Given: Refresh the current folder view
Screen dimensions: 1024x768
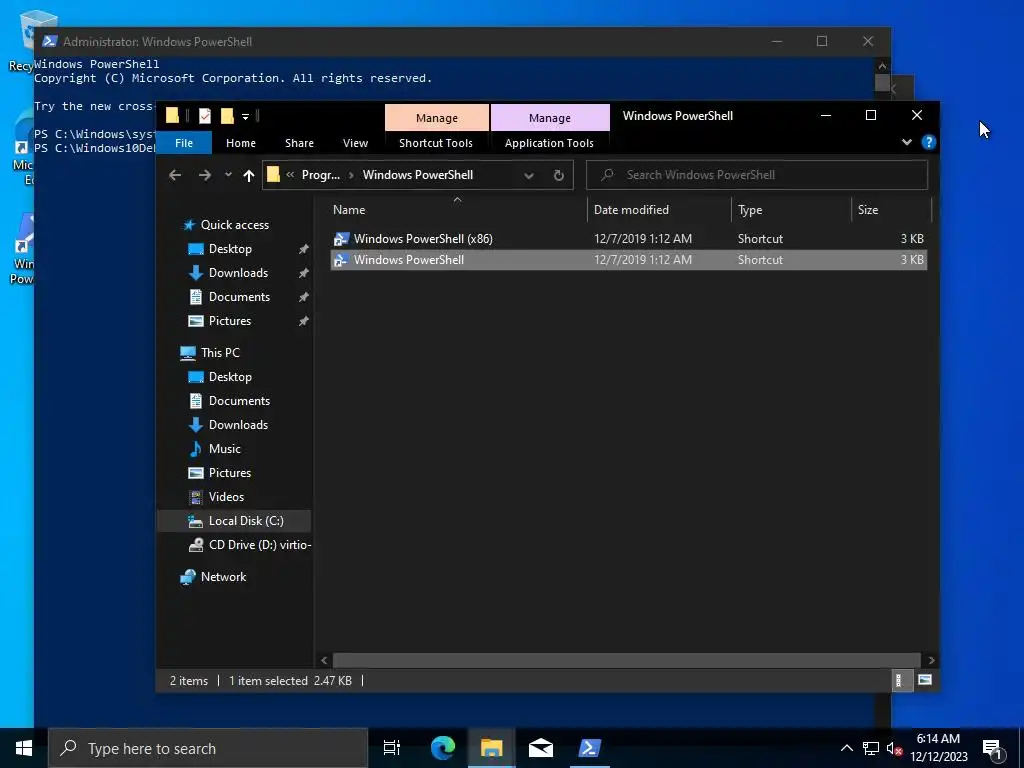Looking at the screenshot, I should point(558,175).
